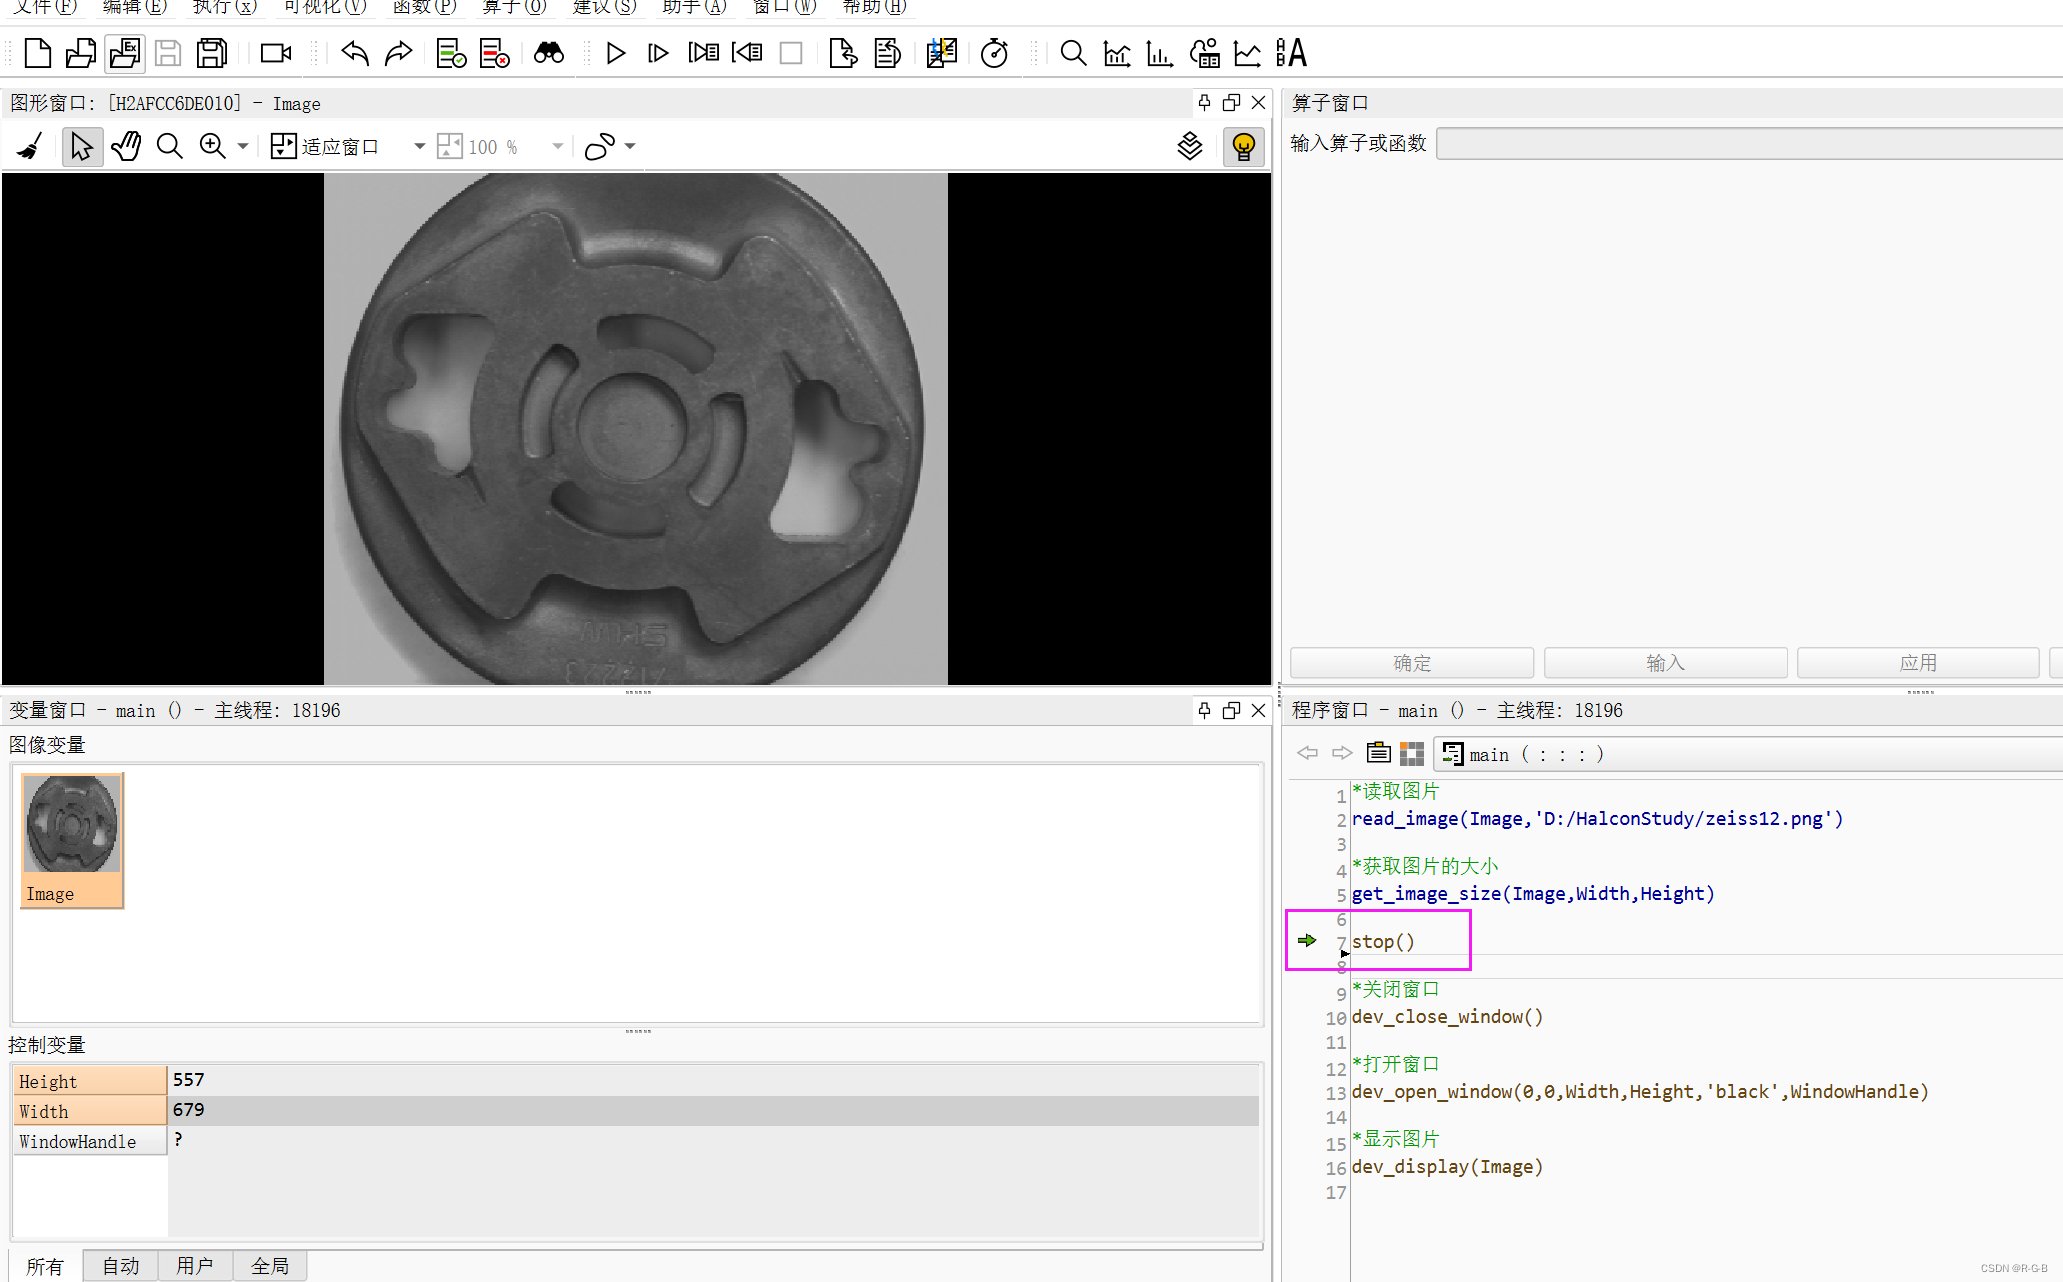Switch to the 全局 variable tab
Screen dimensions: 2063x1282
pos(270,1266)
